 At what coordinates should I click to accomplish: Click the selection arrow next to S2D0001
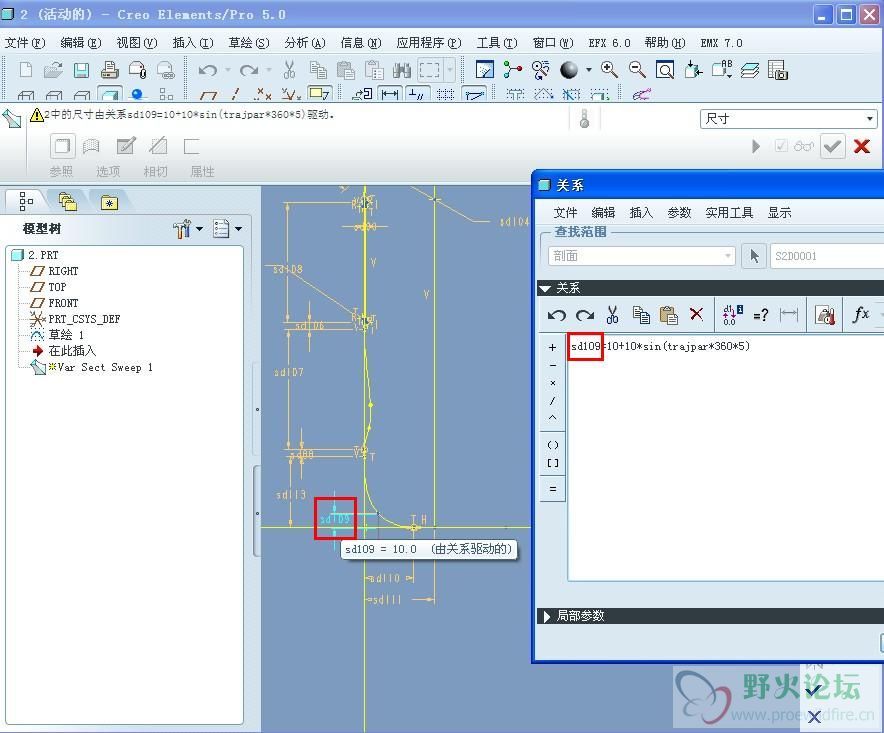click(754, 256)
